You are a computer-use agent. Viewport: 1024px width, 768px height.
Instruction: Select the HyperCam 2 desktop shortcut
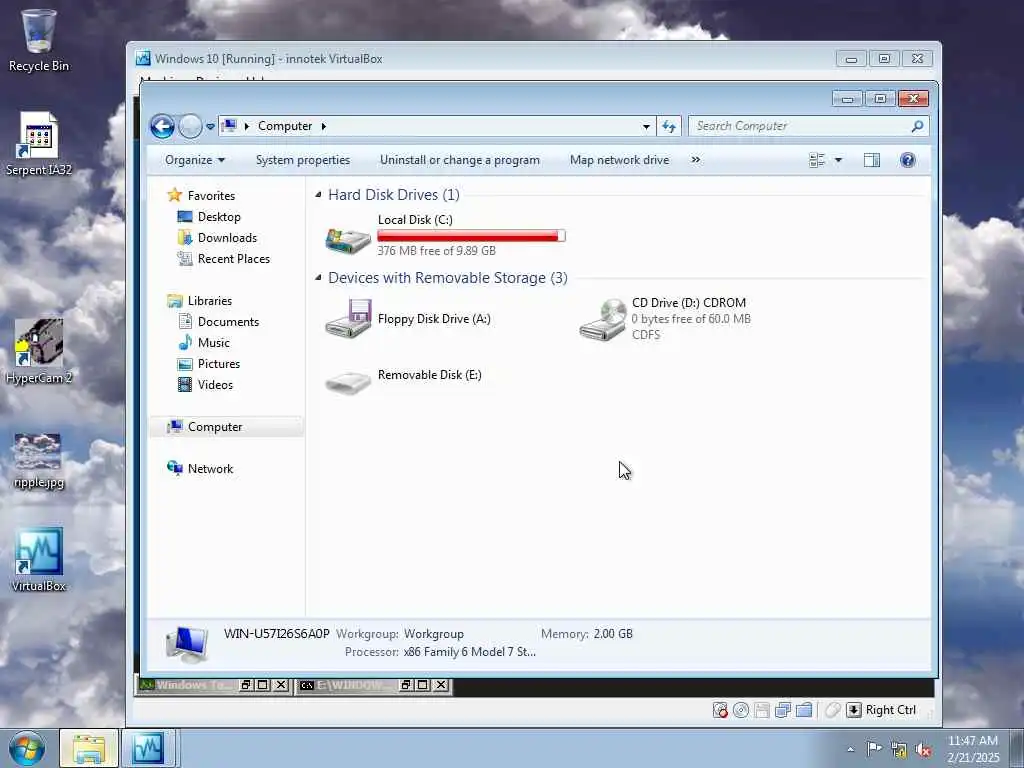click(x=39, y=352)
